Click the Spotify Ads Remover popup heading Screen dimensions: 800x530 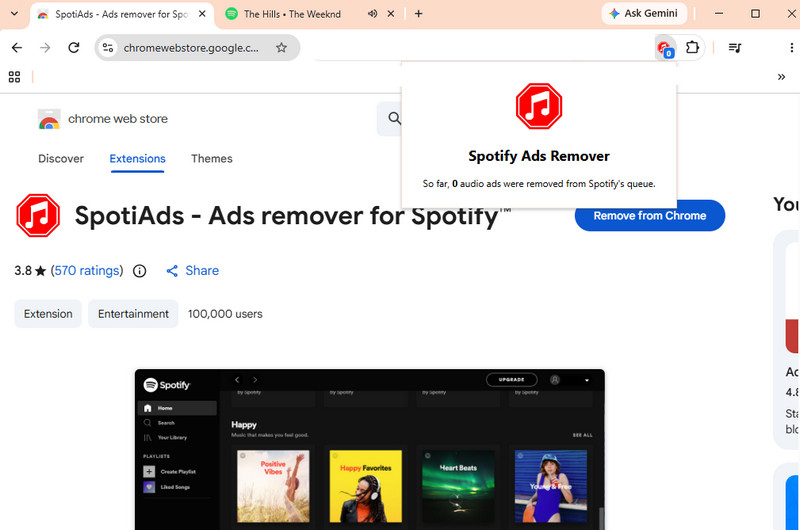(539, 156)
